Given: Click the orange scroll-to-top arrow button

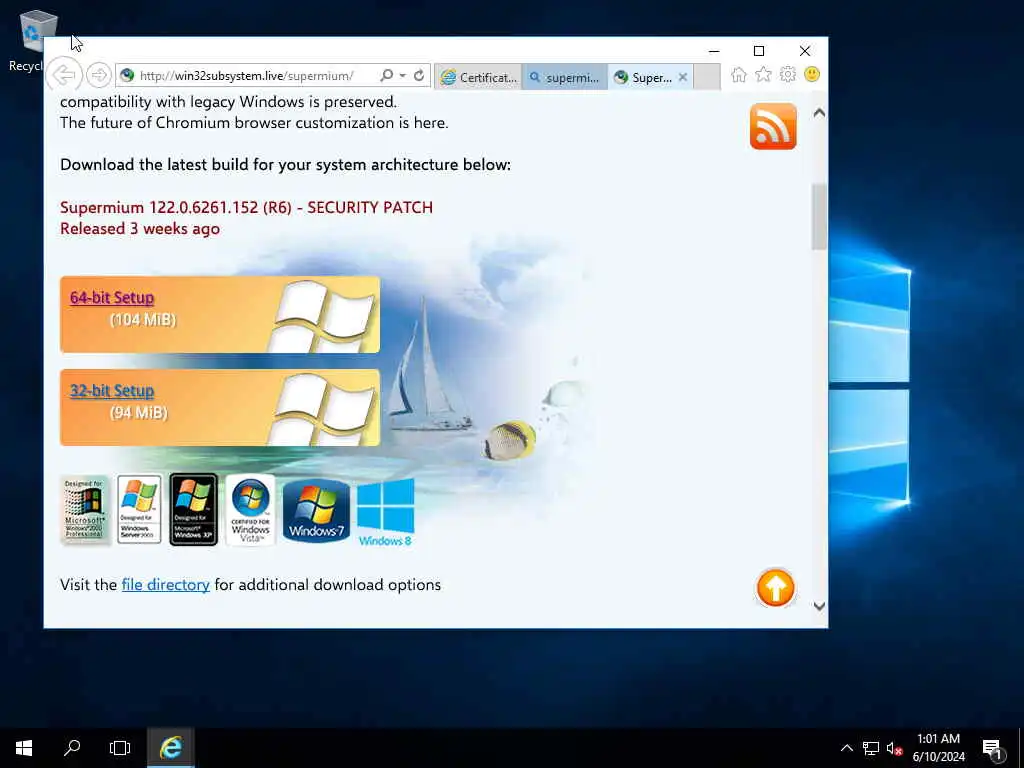Looking at the screenshot, I should pyautogui.click(x=775, y=587).
